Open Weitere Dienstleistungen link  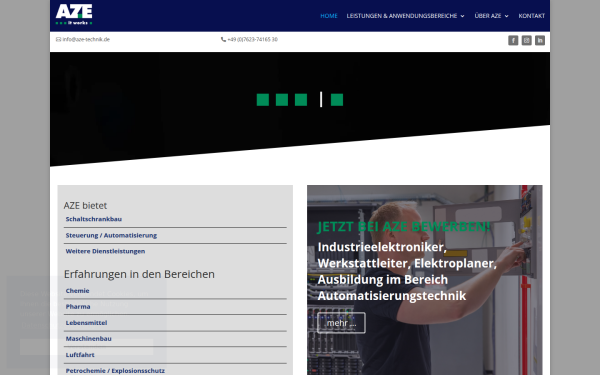[105, 251]
